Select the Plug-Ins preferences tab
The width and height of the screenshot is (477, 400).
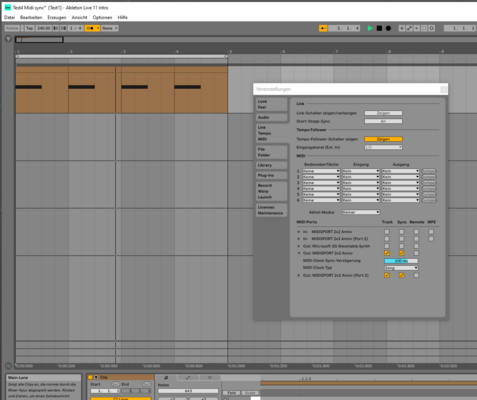(x=271, y=175)
